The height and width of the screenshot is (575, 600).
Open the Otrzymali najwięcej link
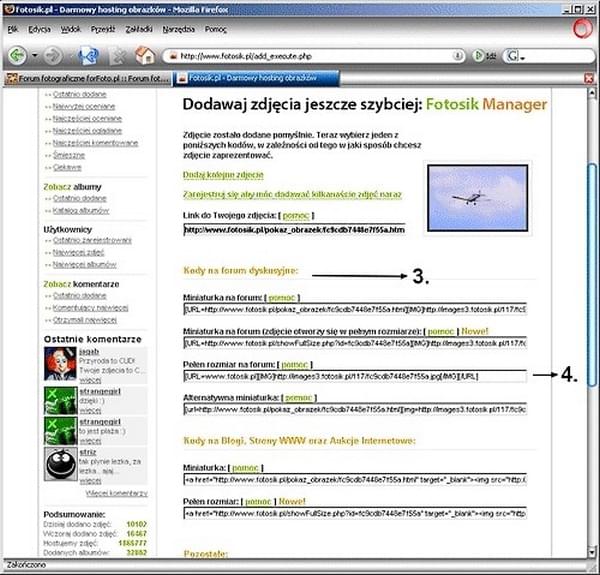click(85, 320)
